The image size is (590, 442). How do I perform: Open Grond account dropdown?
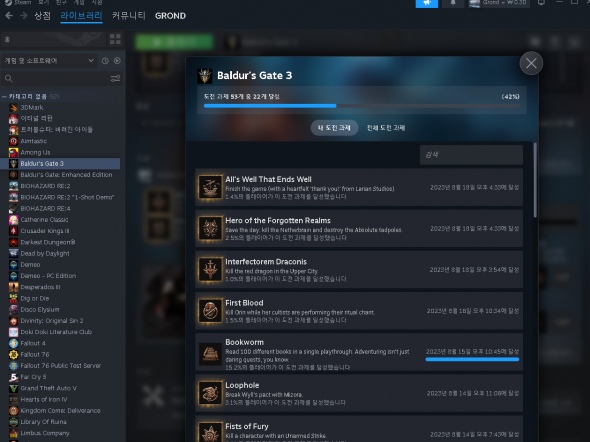click(x=499, y=3)
